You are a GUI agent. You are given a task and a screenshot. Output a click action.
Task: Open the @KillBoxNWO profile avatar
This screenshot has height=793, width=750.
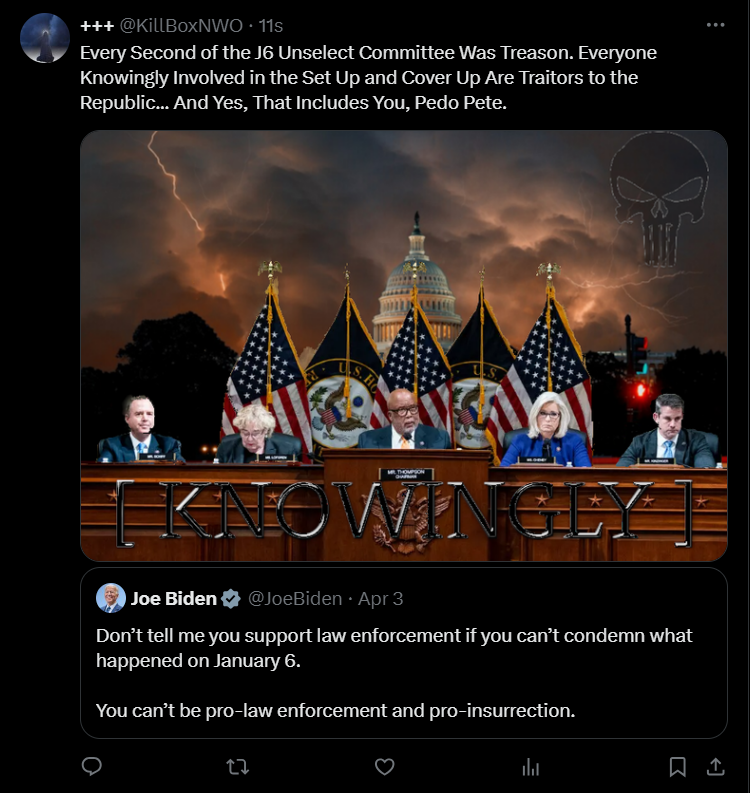45,38
